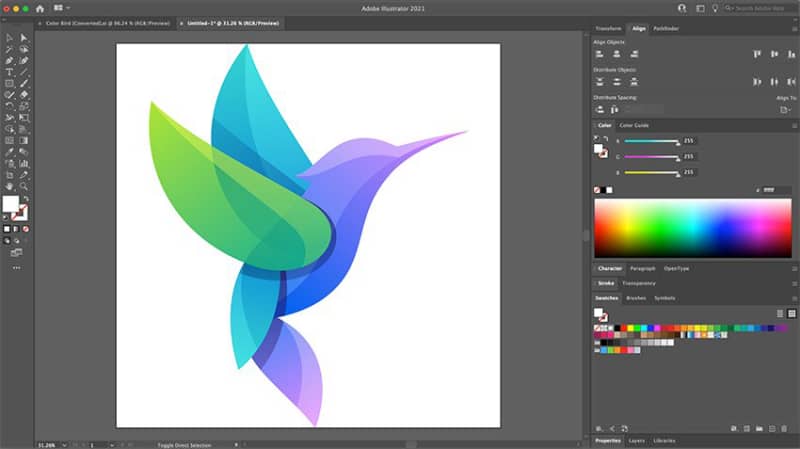Click Horizontal Align Center in Align panel
This screenshot has width=800, height=449.
[x=616, y=54]
